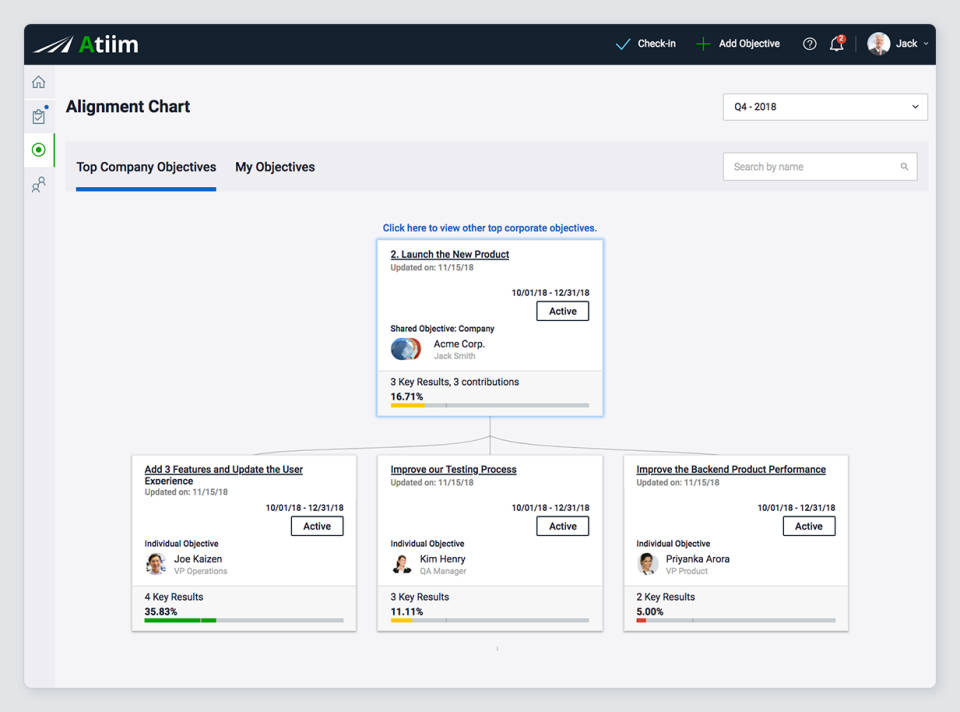960x712 pixels.
Task: Click the view other top corporate objectives link
Action: pyautogui.click(x=489, y=228)
